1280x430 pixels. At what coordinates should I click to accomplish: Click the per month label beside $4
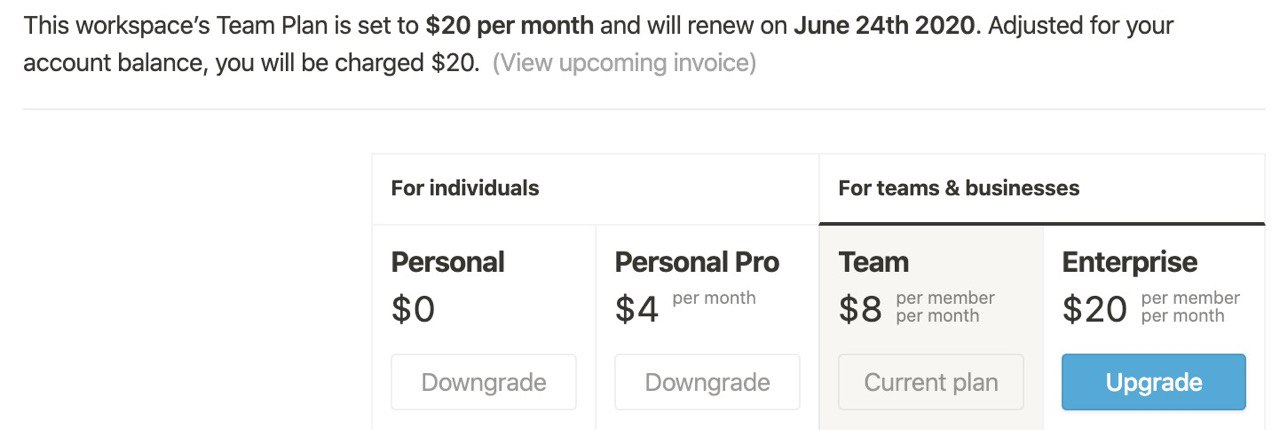tap(714, 298)
